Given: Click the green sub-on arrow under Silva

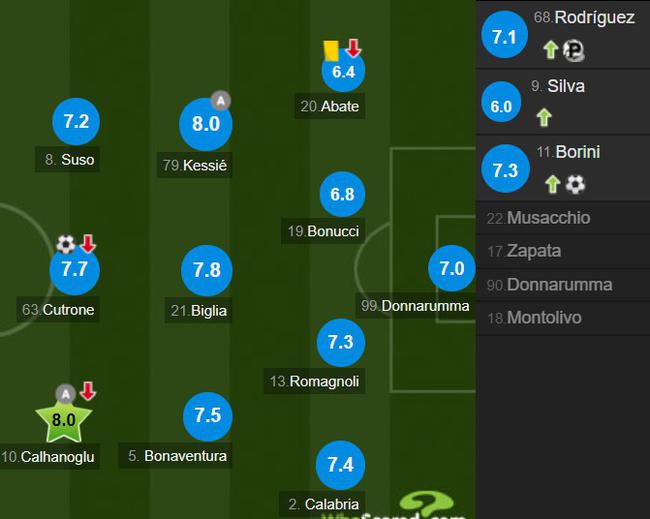Looking at the screenshot, I should (x=544, y=117).
